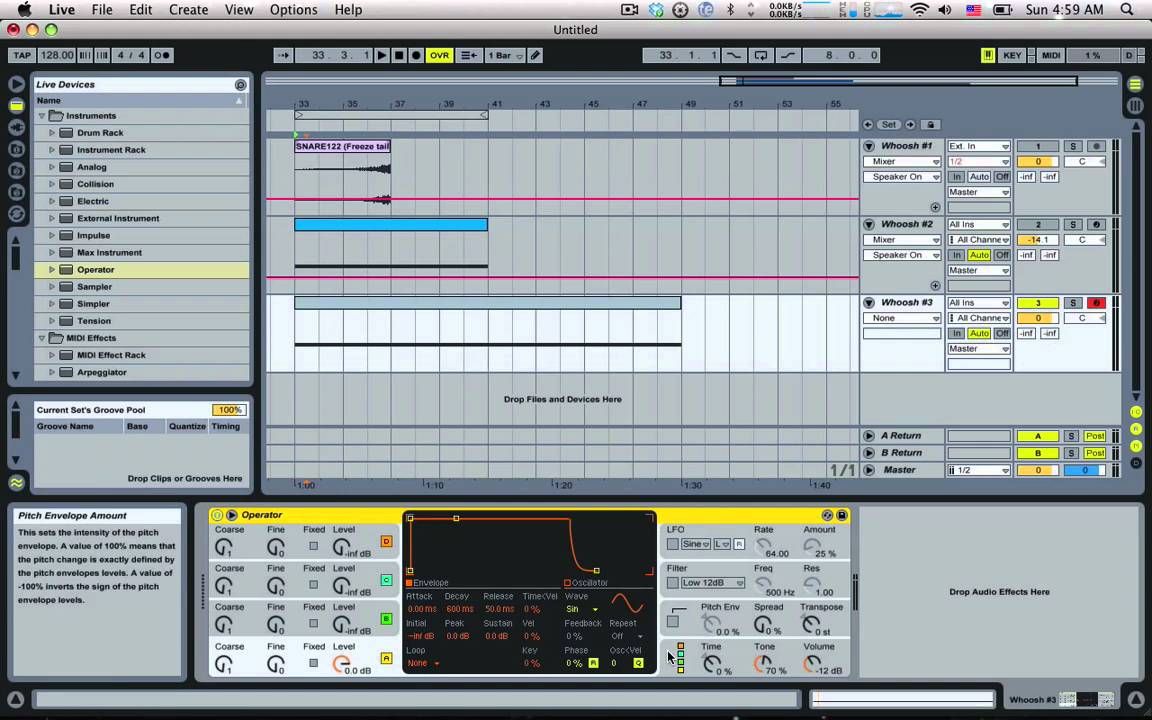Image resolution: width=1152 pixels, height=720 pixels.
Task: Enable MIDI map mode
Action: [x=1051, y=55]
